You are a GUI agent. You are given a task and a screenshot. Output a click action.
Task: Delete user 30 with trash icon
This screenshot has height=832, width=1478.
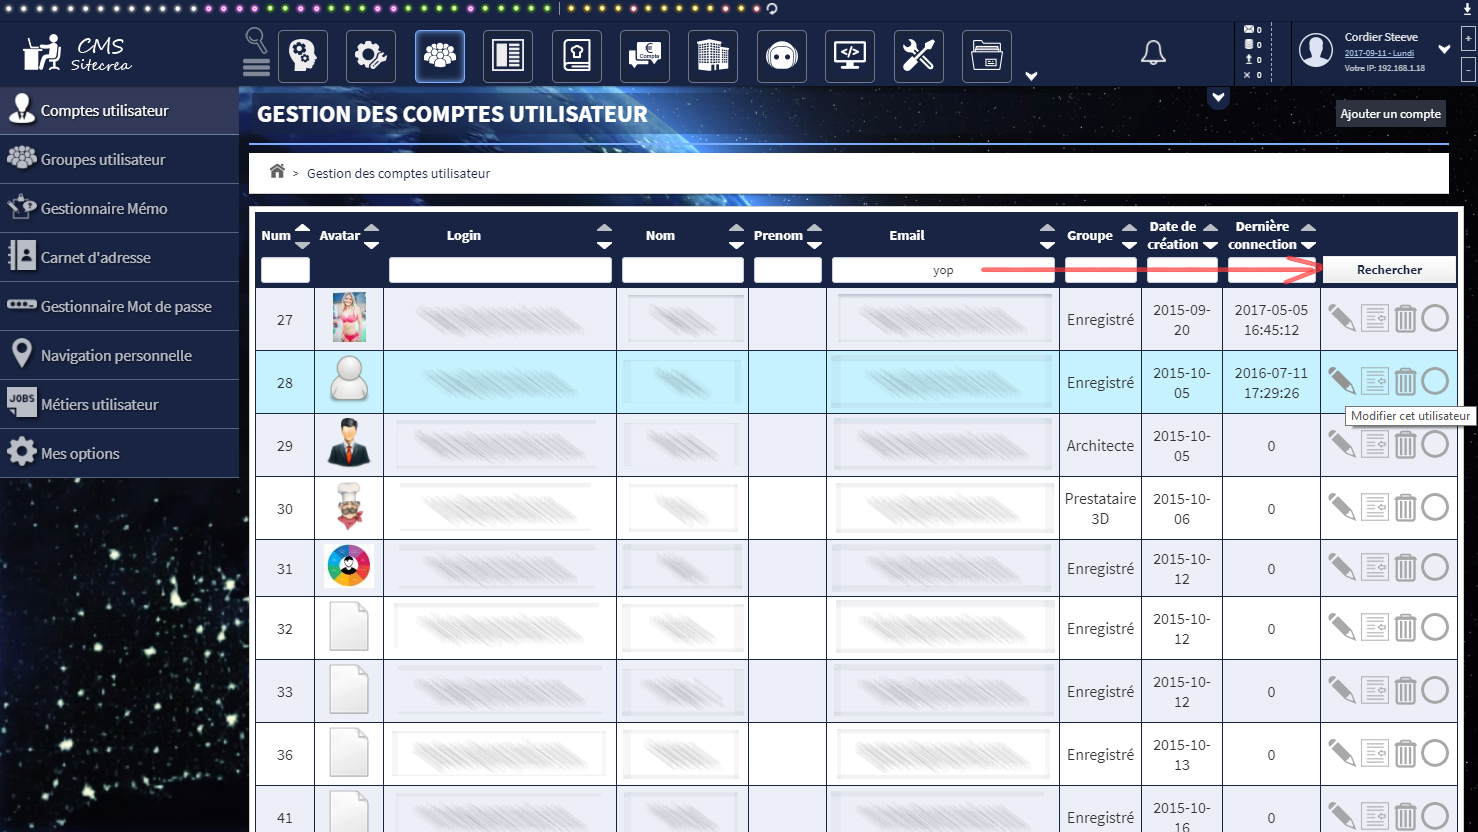point(1405,507)
